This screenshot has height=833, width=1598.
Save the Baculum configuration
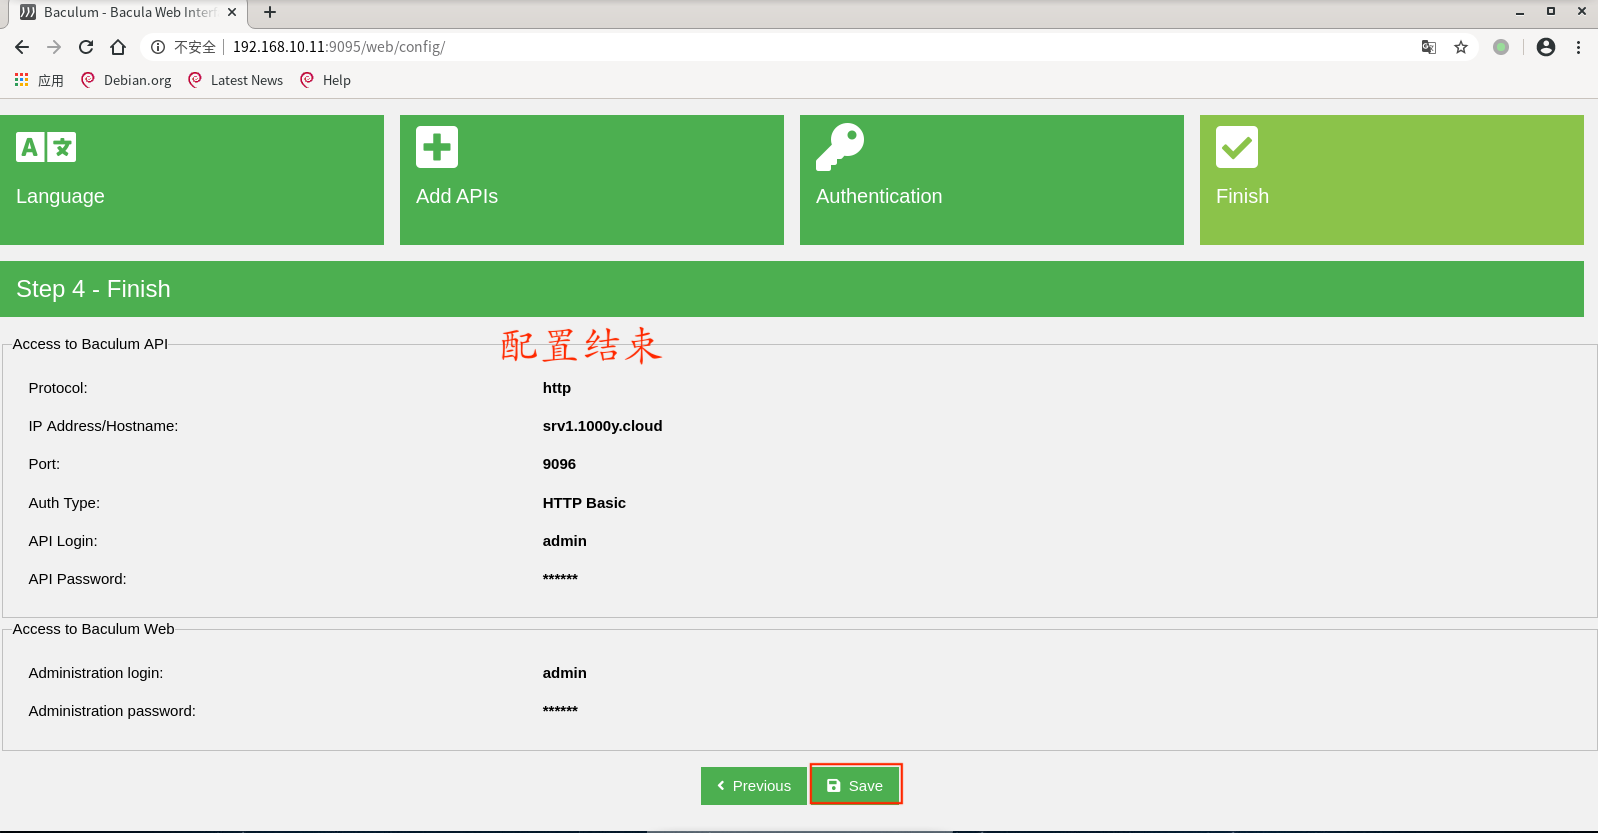[x=855, y=785]
